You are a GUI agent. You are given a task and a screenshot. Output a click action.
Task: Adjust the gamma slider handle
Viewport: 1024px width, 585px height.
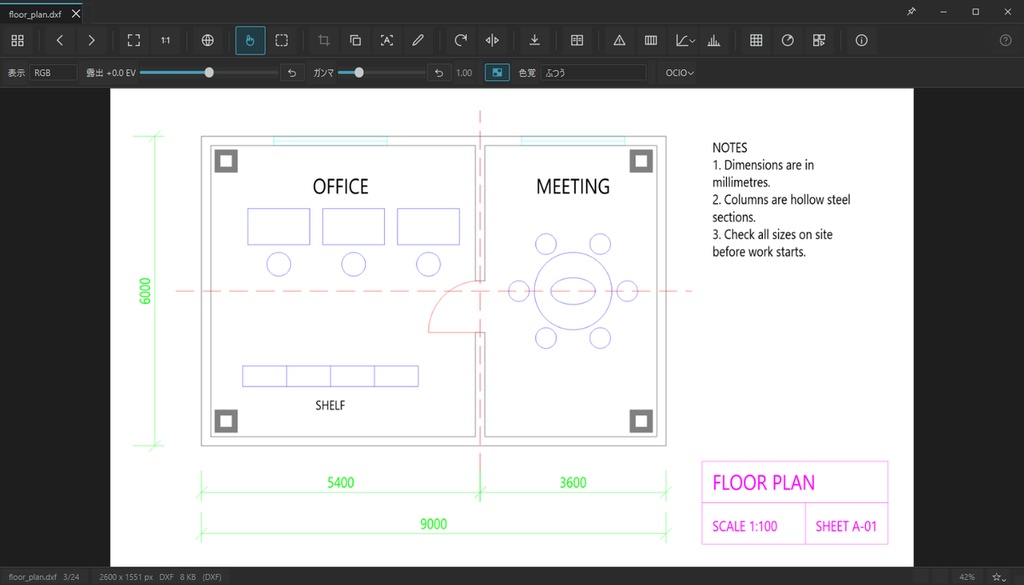point(359,72)
